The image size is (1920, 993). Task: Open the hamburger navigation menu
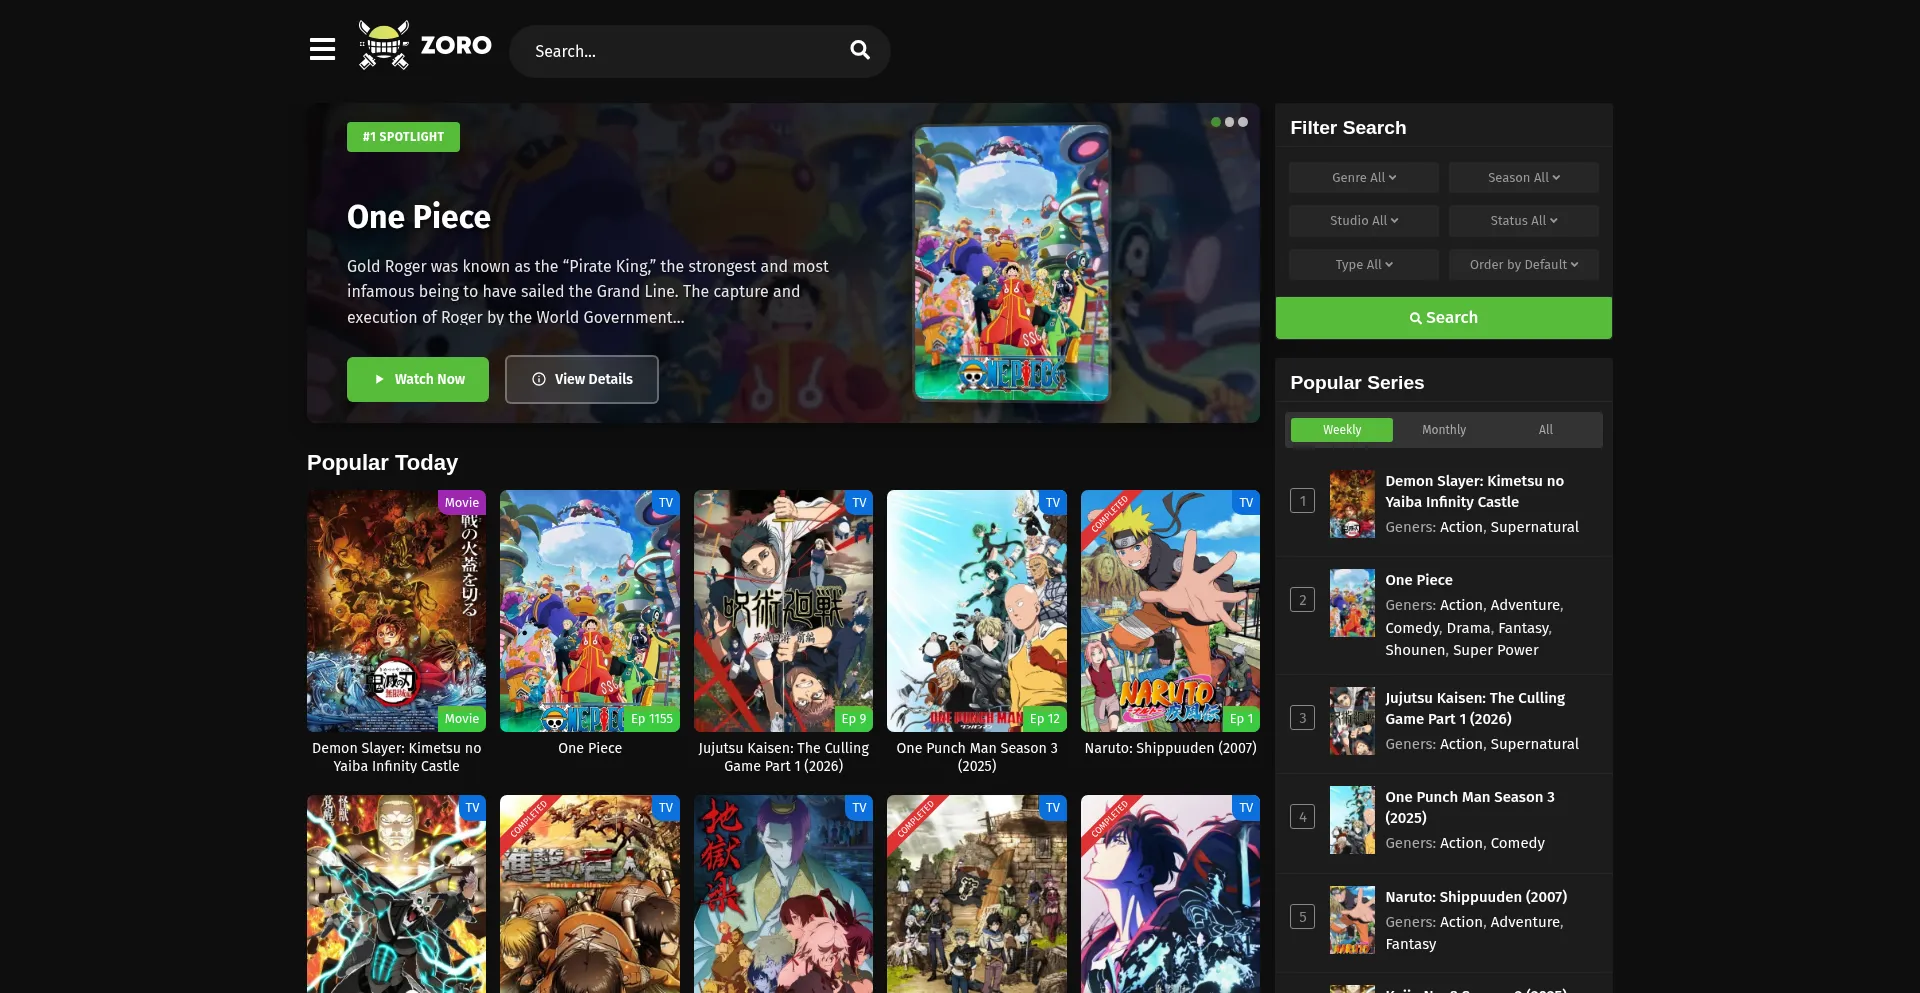[322, 49]
